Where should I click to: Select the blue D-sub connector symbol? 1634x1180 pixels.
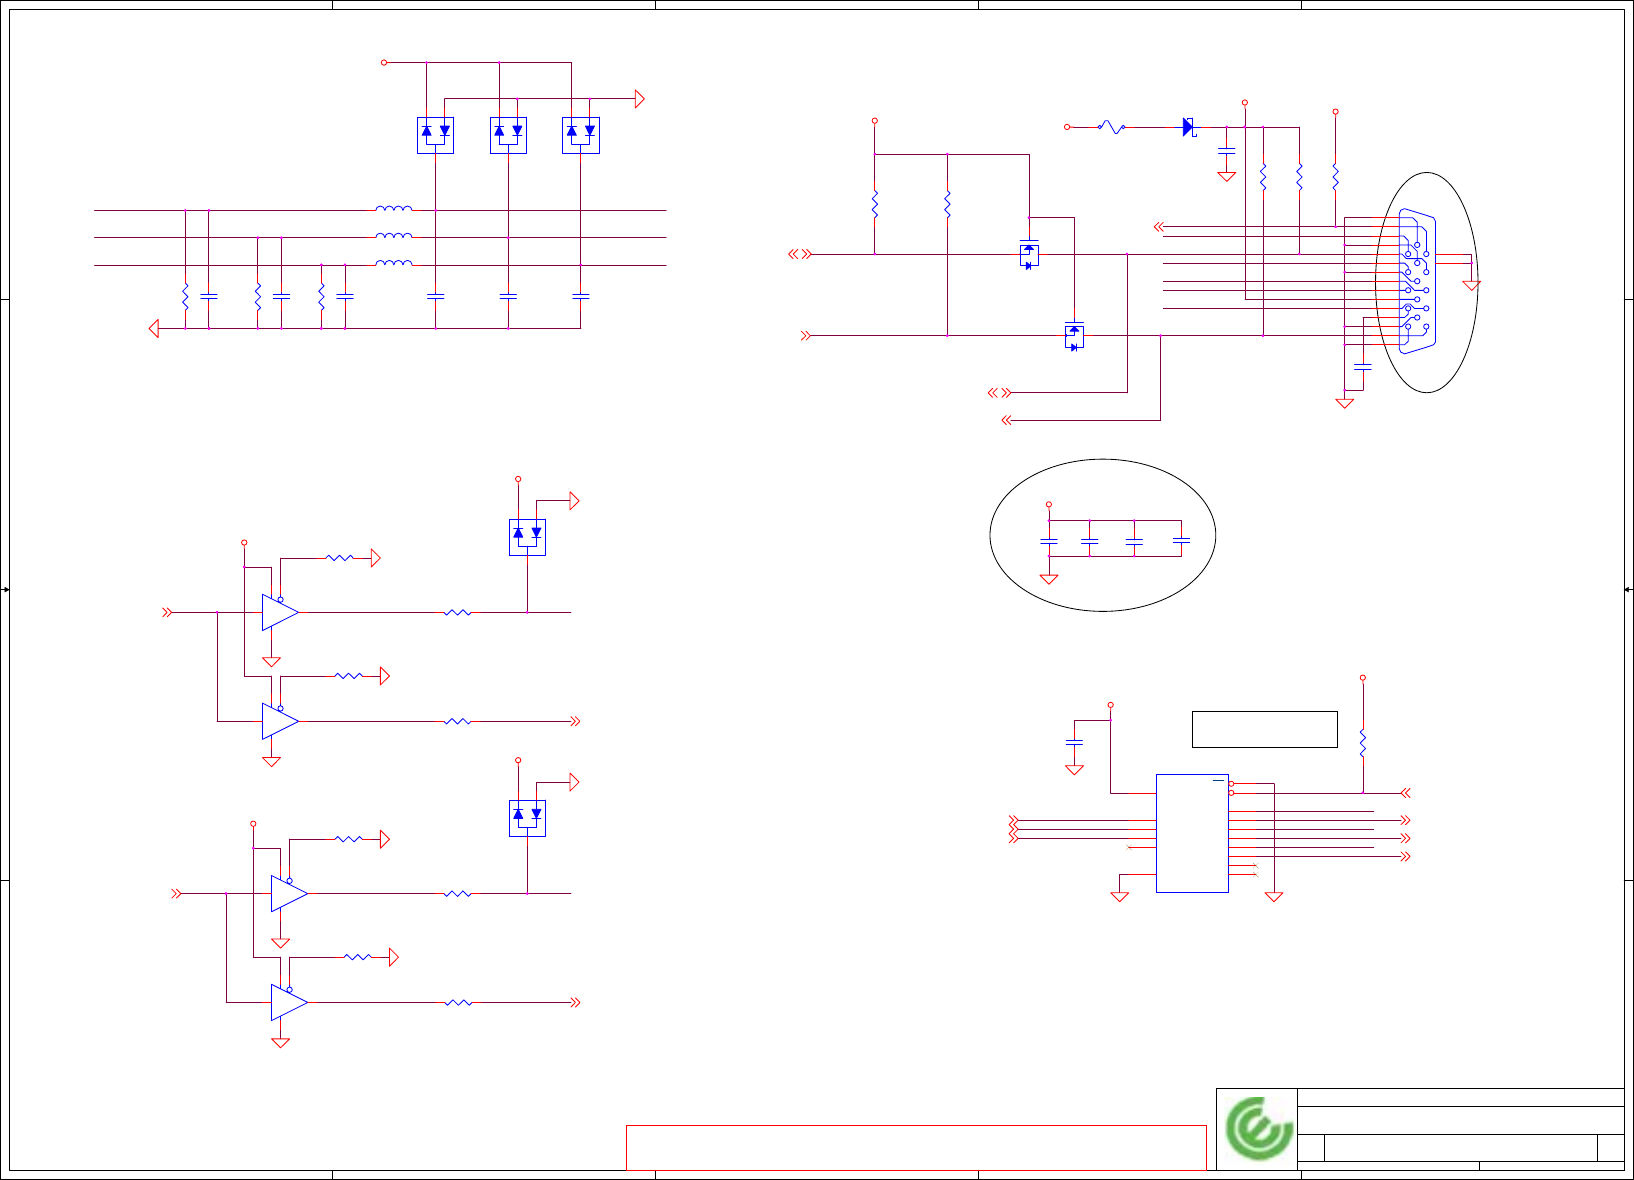pyautogui.click(x=1417, y=281)
